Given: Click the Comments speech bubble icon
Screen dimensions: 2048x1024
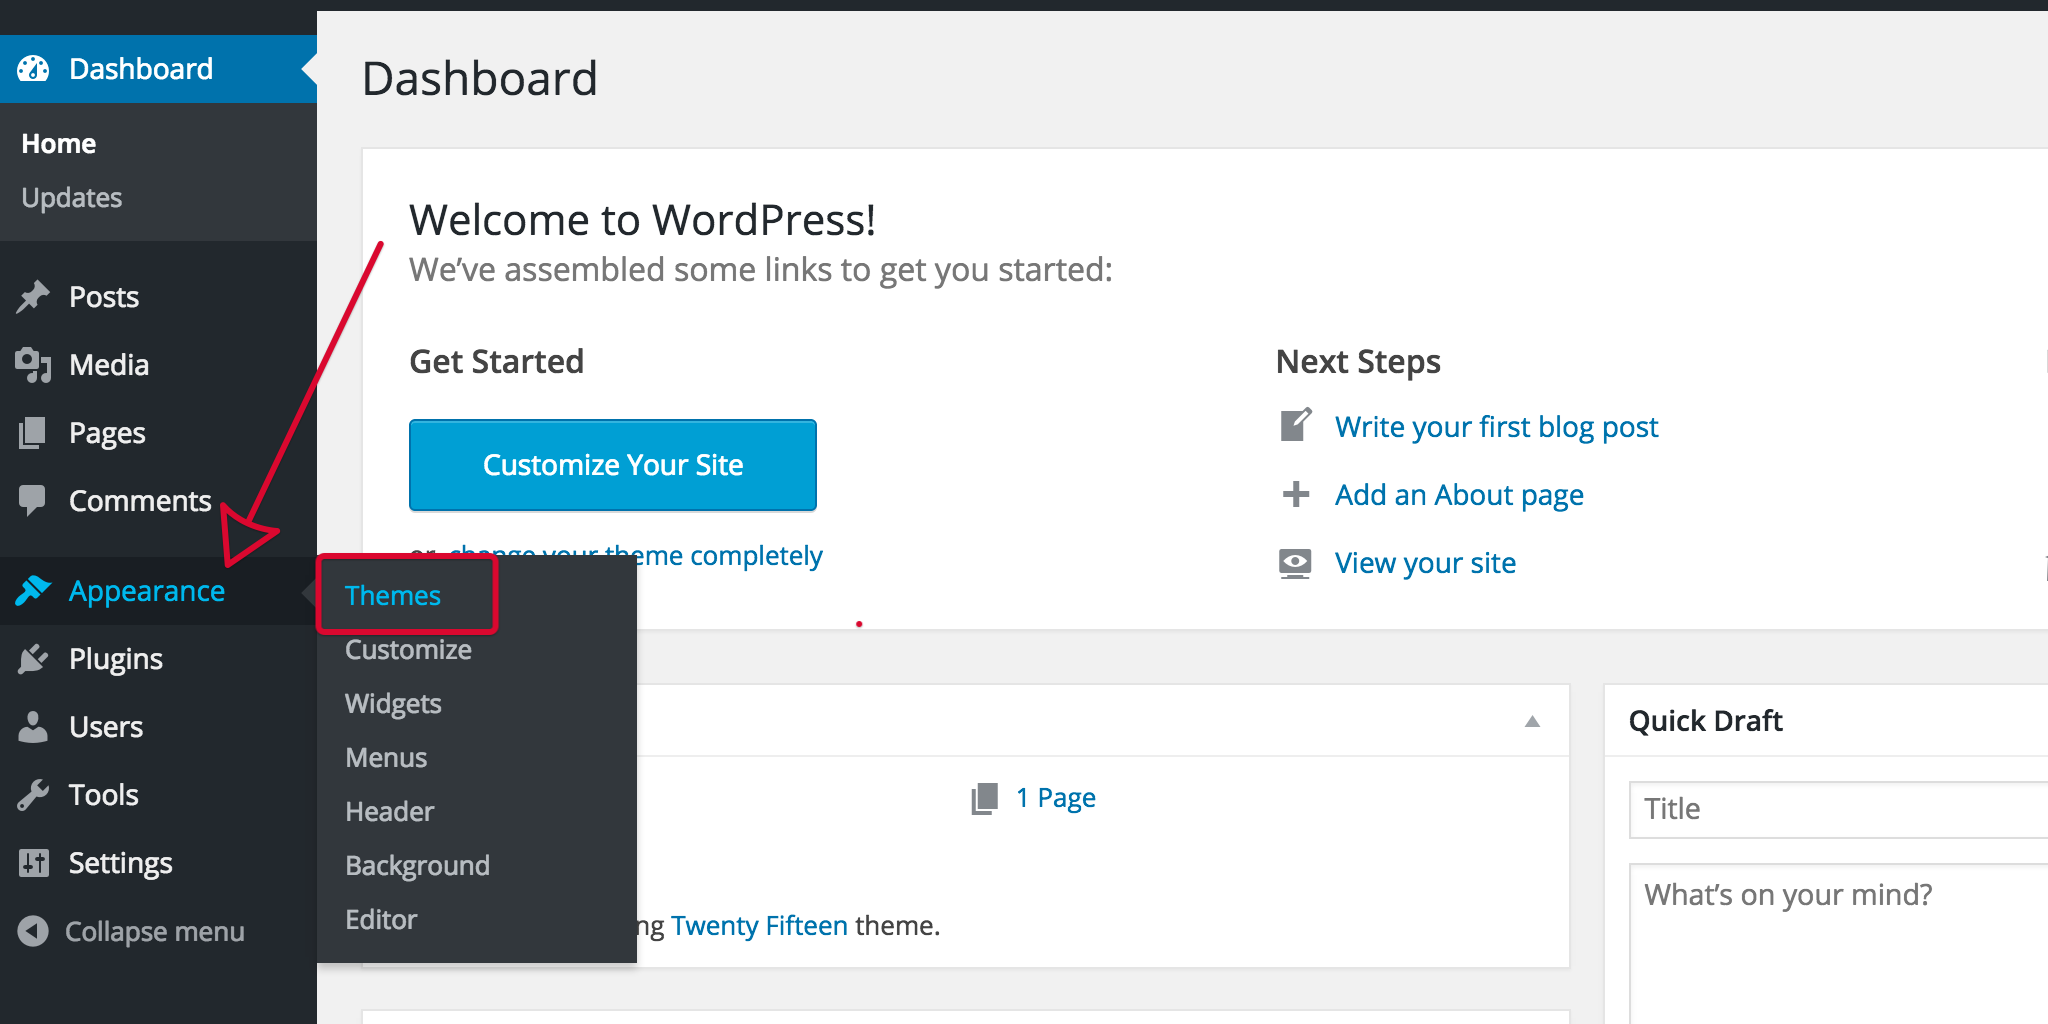Looking at the screenshot, I should (33, 500).
